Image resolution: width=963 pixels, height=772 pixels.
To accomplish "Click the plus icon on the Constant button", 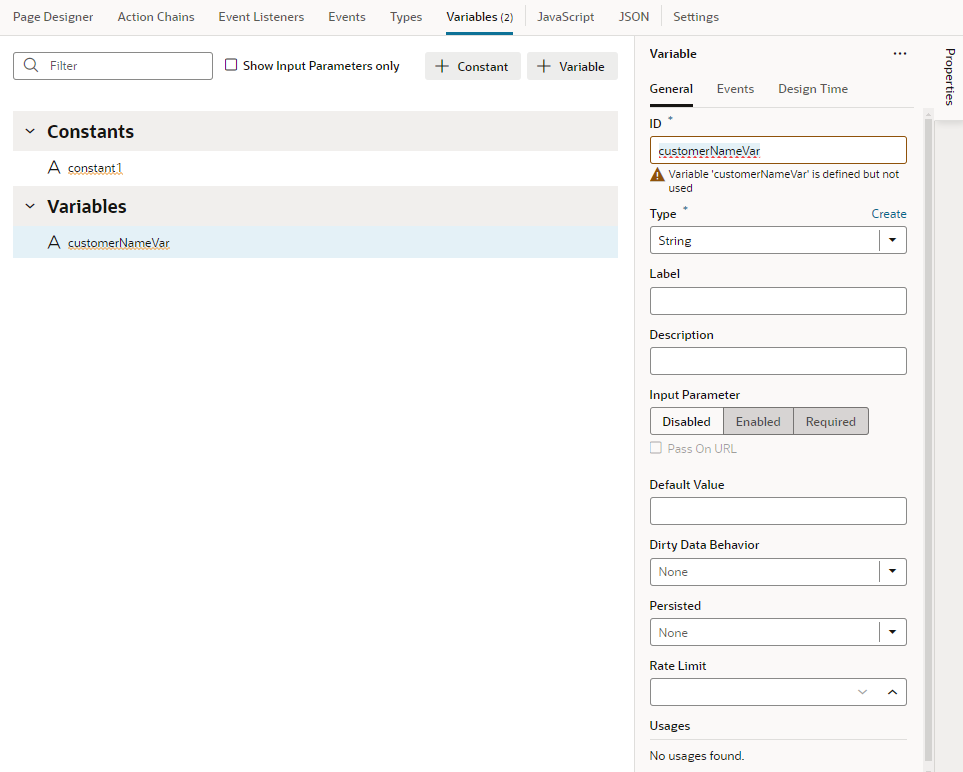I will 441,65.
